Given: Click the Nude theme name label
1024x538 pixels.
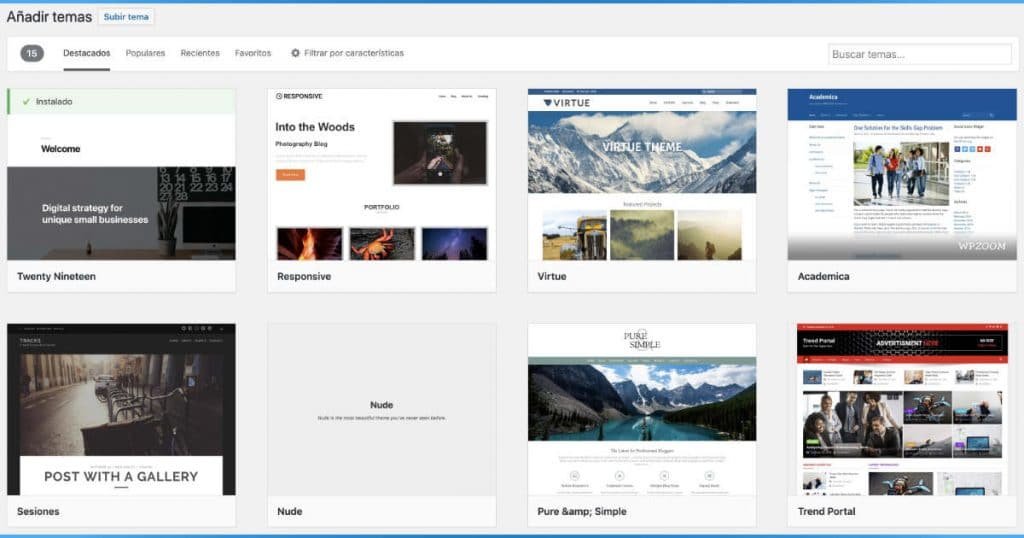Looking at the screenshot, I should click(x=289, y=511).
